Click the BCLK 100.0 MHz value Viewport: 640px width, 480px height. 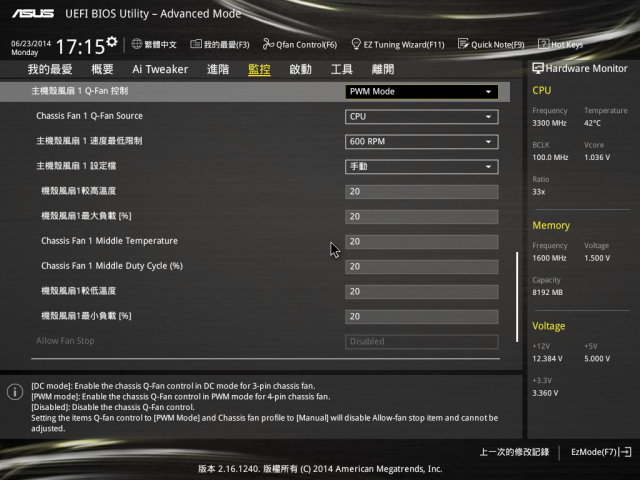[x=550, y=157]
